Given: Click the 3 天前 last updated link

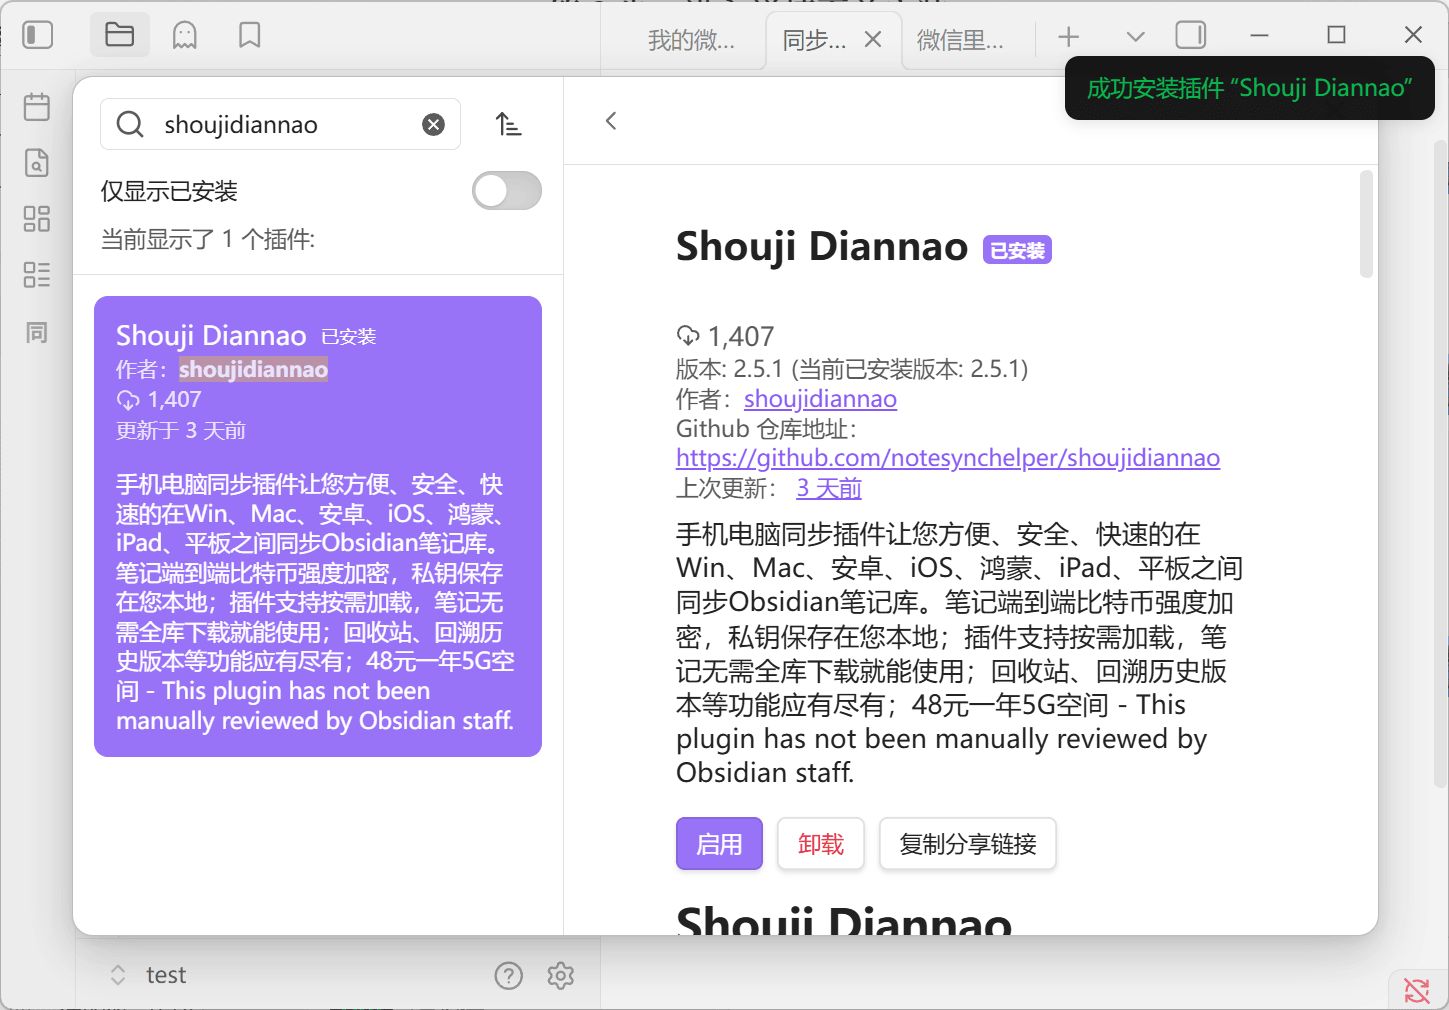Looking at the screenshot, I should click(x=829, y=488).
